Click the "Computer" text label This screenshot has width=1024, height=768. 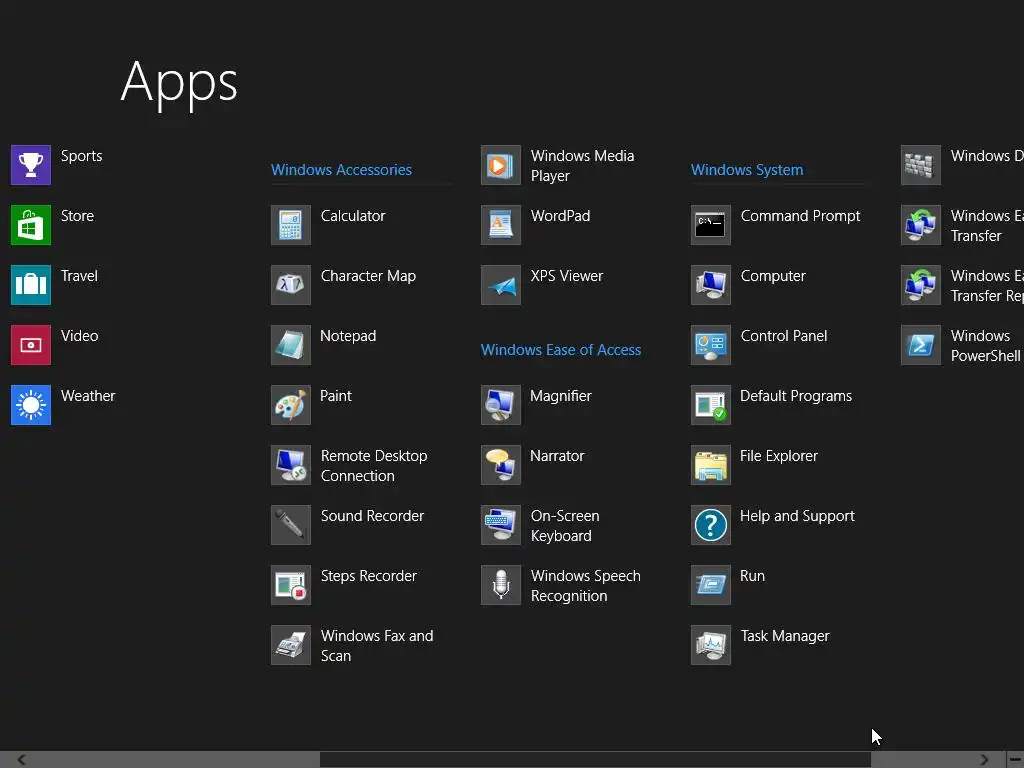773,276
